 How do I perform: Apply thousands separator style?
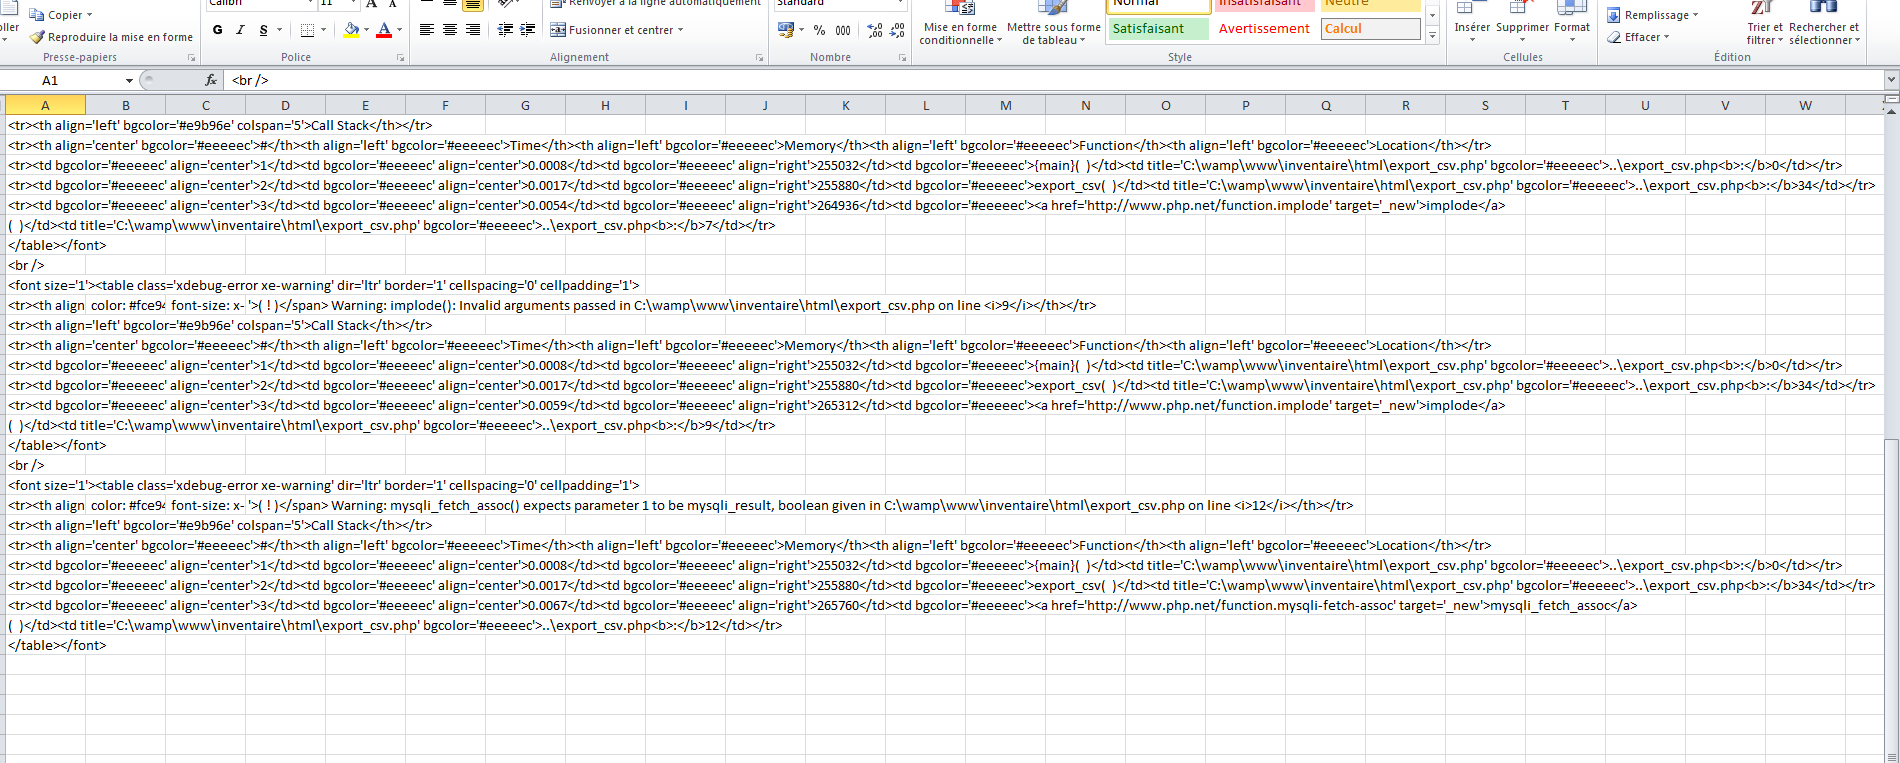point(843,30)
